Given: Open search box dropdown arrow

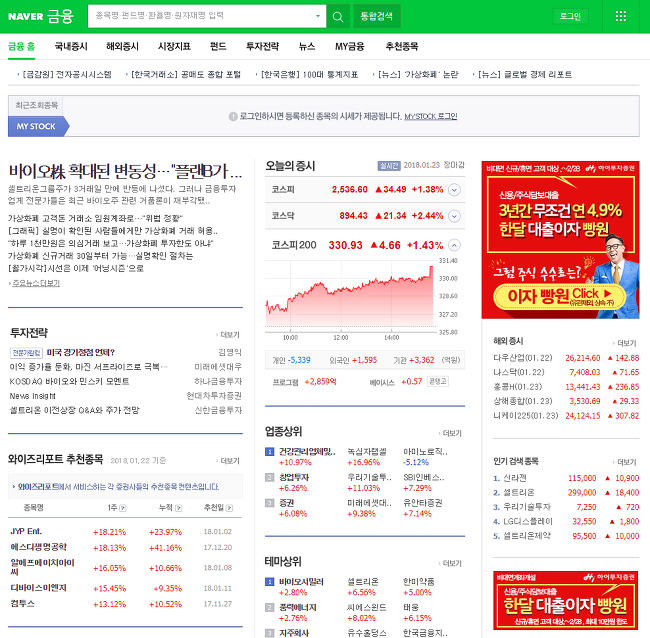Looking at the screenshot, I should click(318, 16).
